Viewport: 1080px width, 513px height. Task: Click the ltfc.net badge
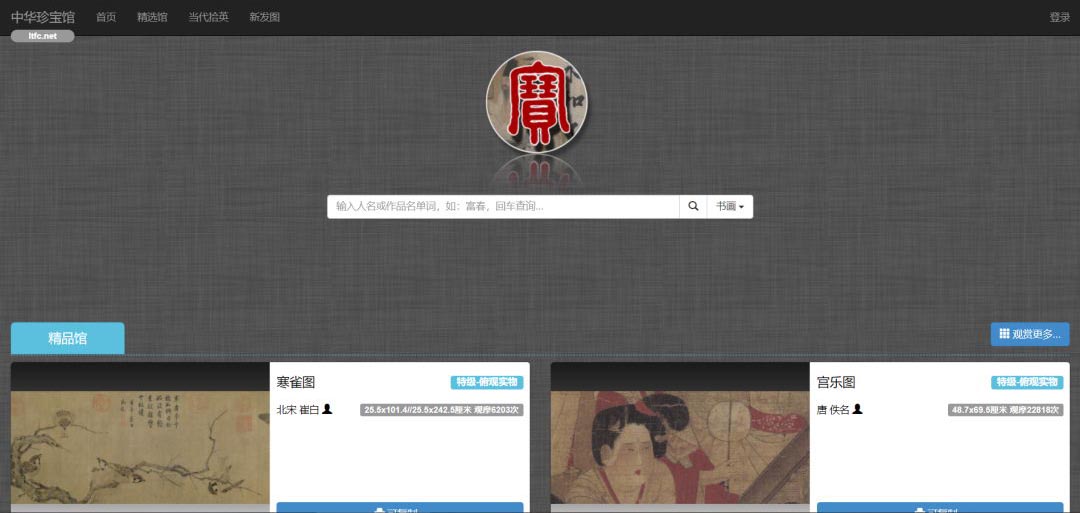click(43, 36)
